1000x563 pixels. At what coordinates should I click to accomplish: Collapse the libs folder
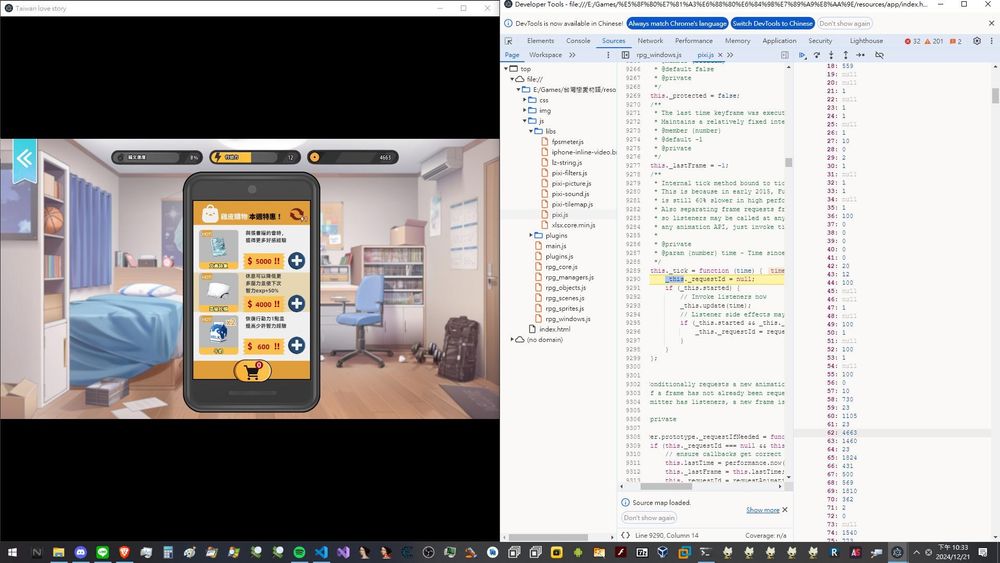tap(531, 131)
